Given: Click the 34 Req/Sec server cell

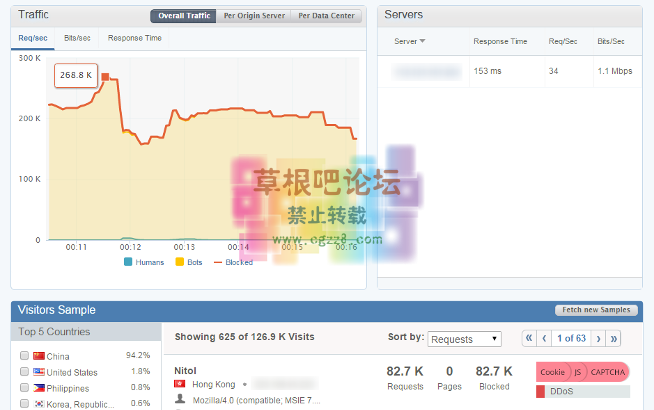Looking at the screenshot, I should (x=553, y=71).
